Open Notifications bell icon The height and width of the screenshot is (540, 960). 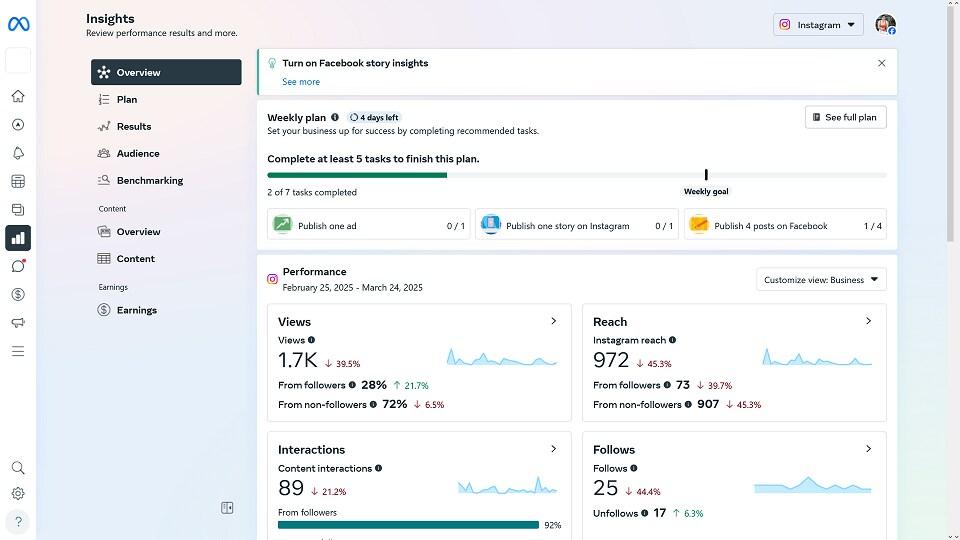pyautogui.click(x=18, y=153)
